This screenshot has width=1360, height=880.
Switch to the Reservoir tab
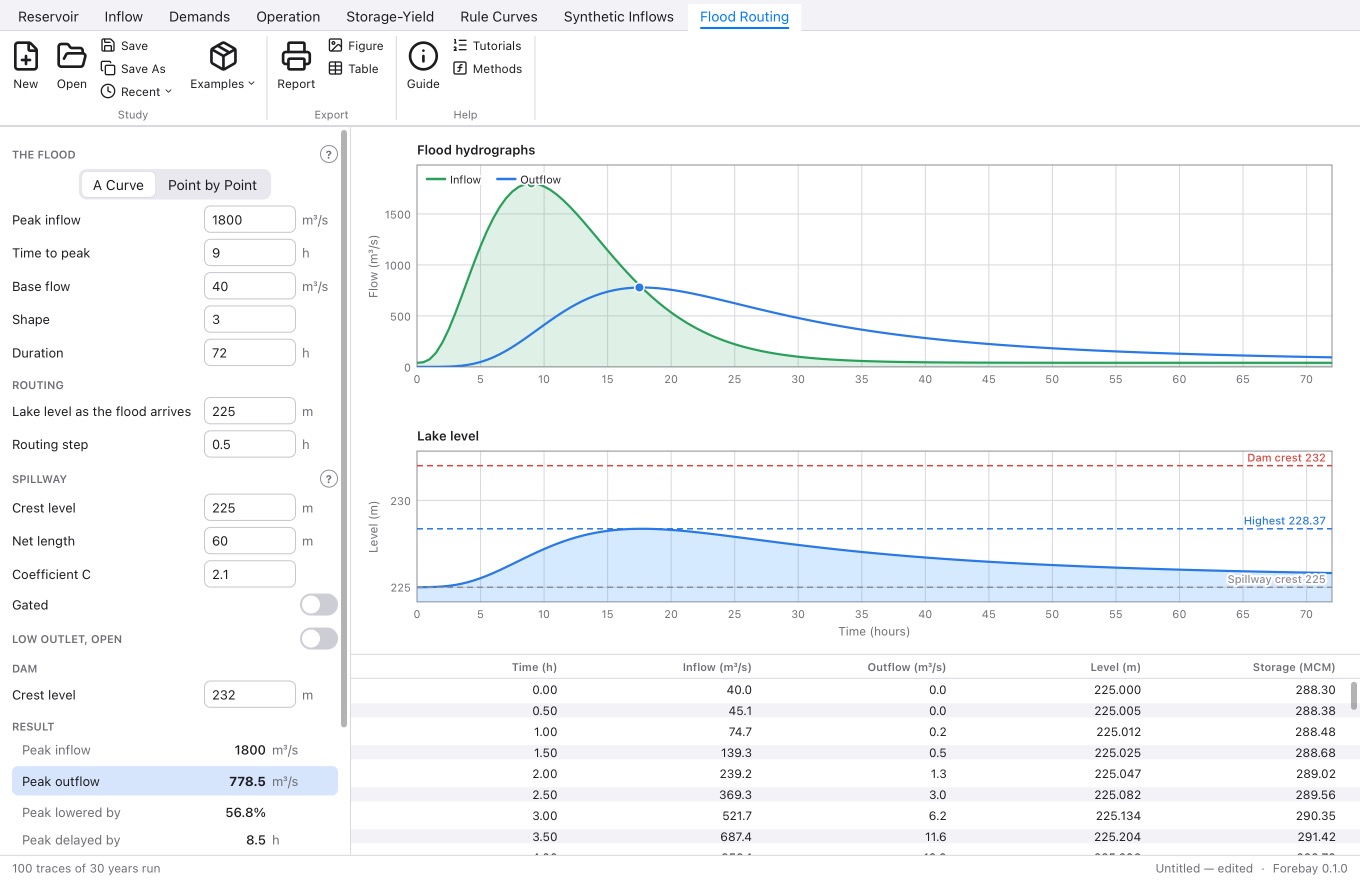coord(48,16)
